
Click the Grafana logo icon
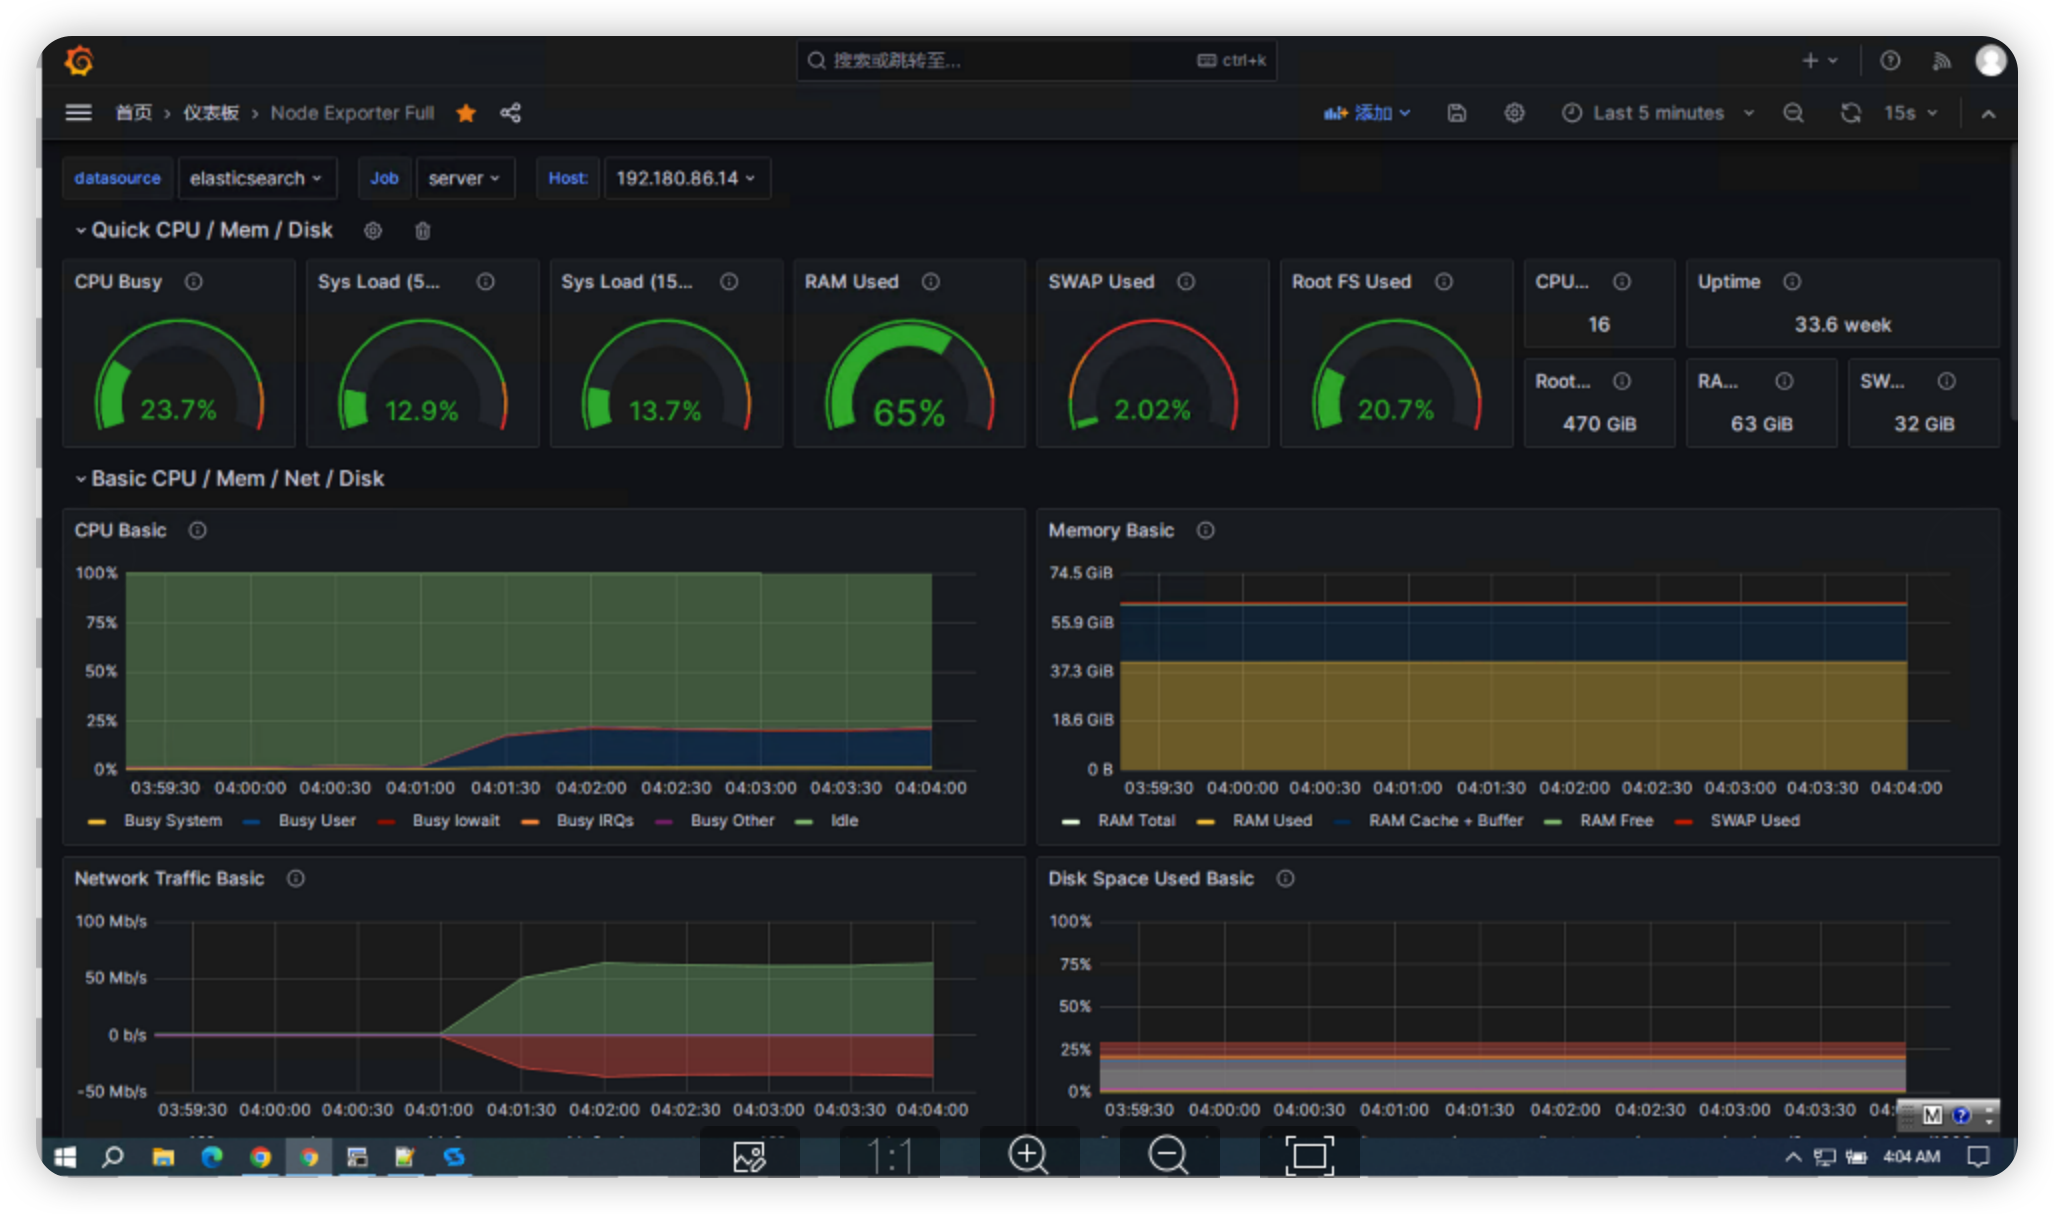tap(79, 61)
